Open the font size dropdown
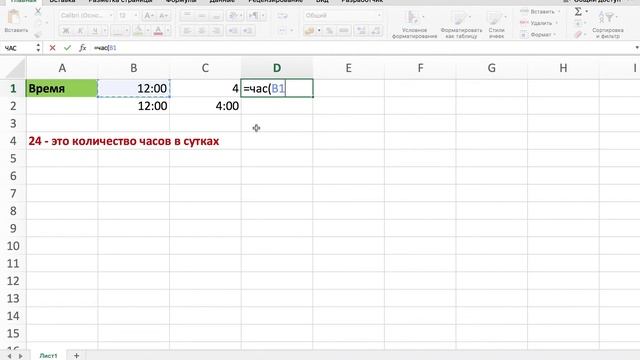The width and height of the screenshot is (640, 360). pos(136,16)
